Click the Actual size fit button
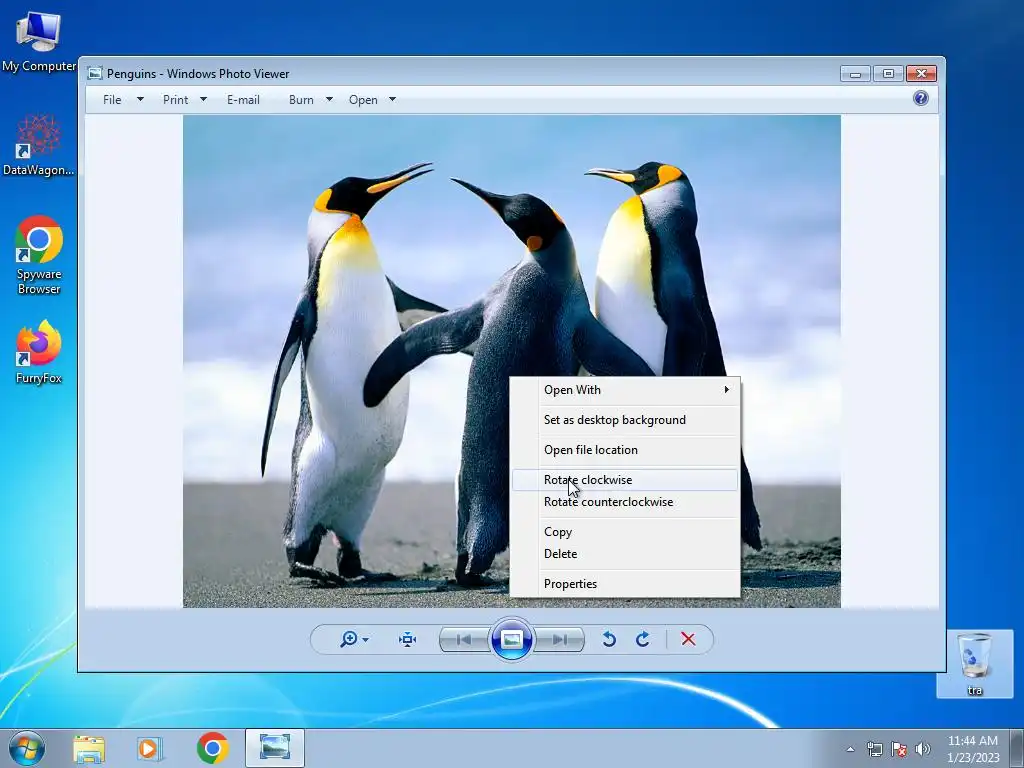1024x768 pixels. coord(408,639)
